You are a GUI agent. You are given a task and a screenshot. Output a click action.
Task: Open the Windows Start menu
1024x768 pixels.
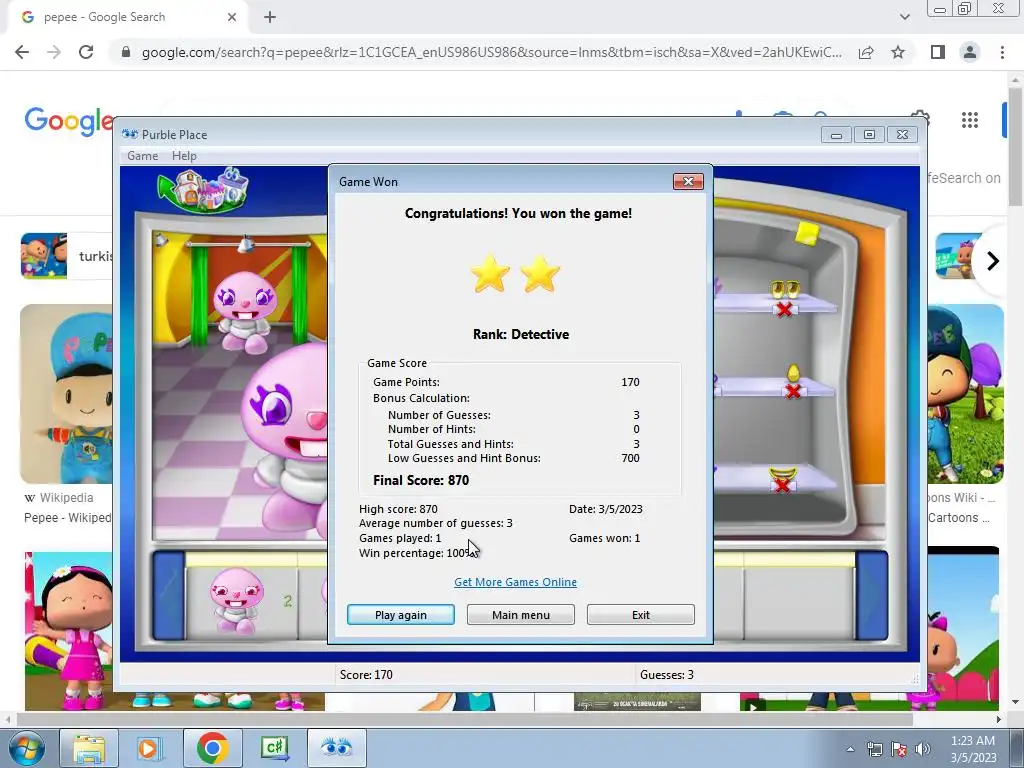pyautogui.click(x=26, y=748)
